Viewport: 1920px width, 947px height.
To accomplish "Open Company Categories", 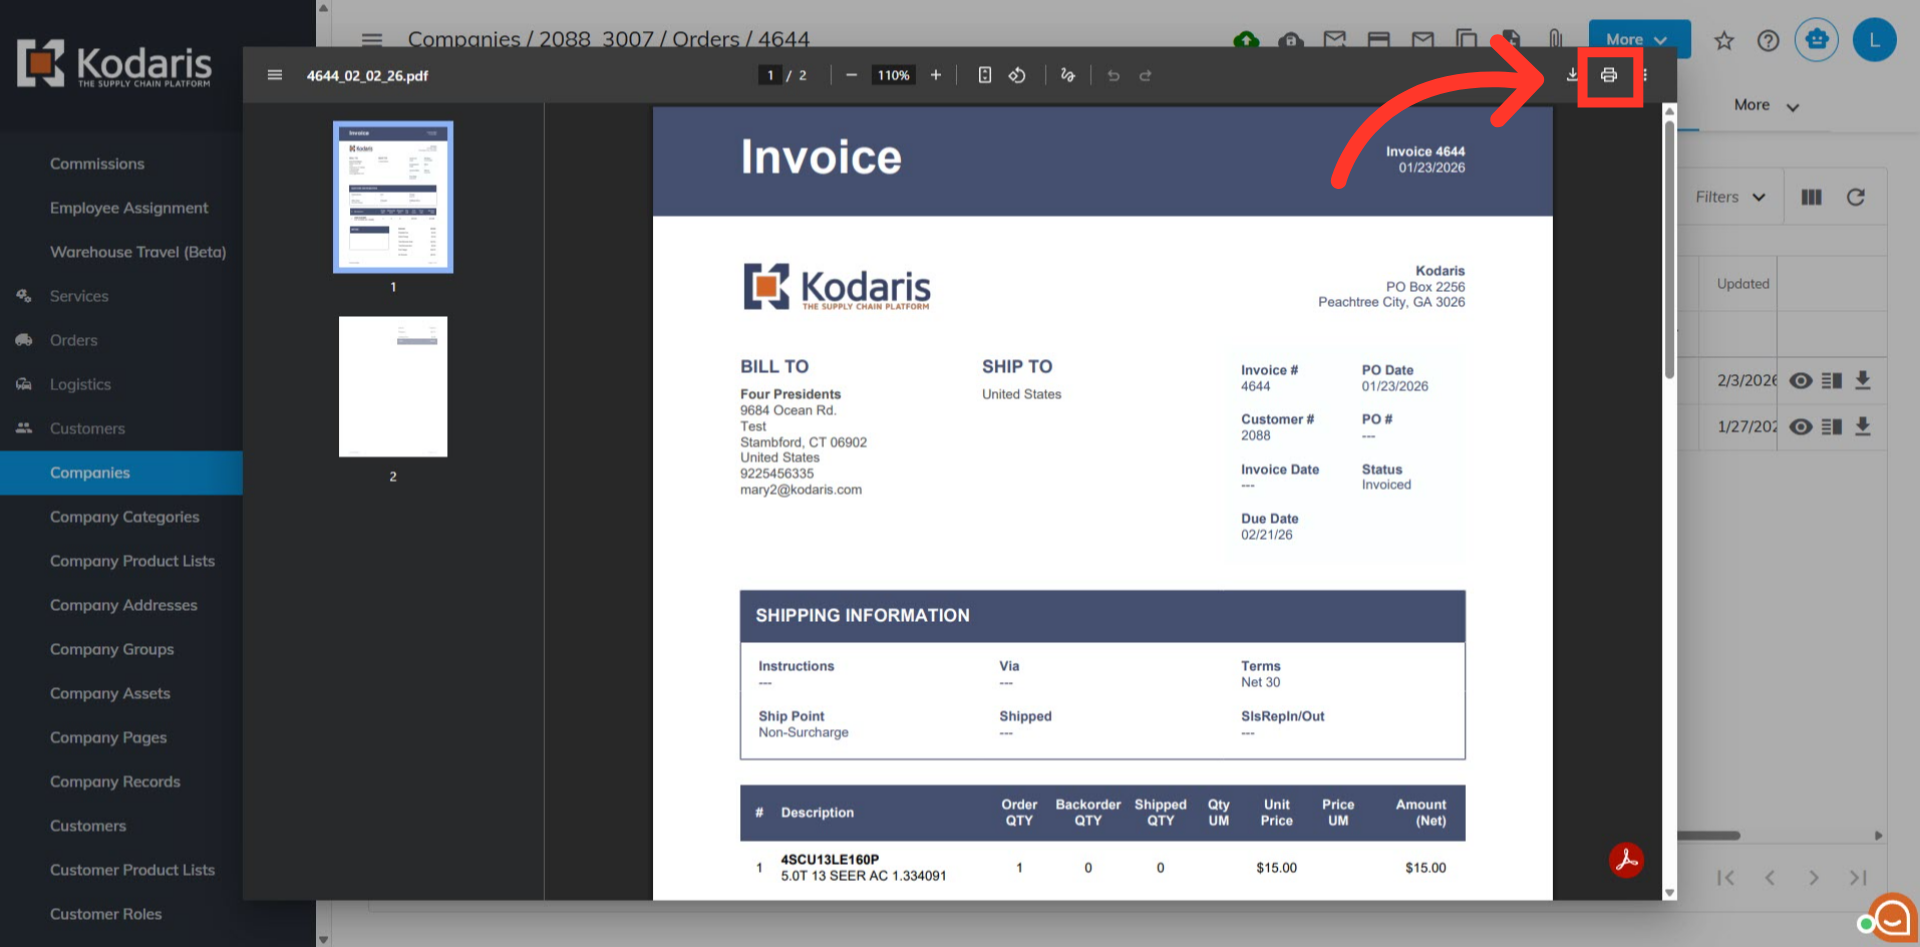I will tap(124, 517).
